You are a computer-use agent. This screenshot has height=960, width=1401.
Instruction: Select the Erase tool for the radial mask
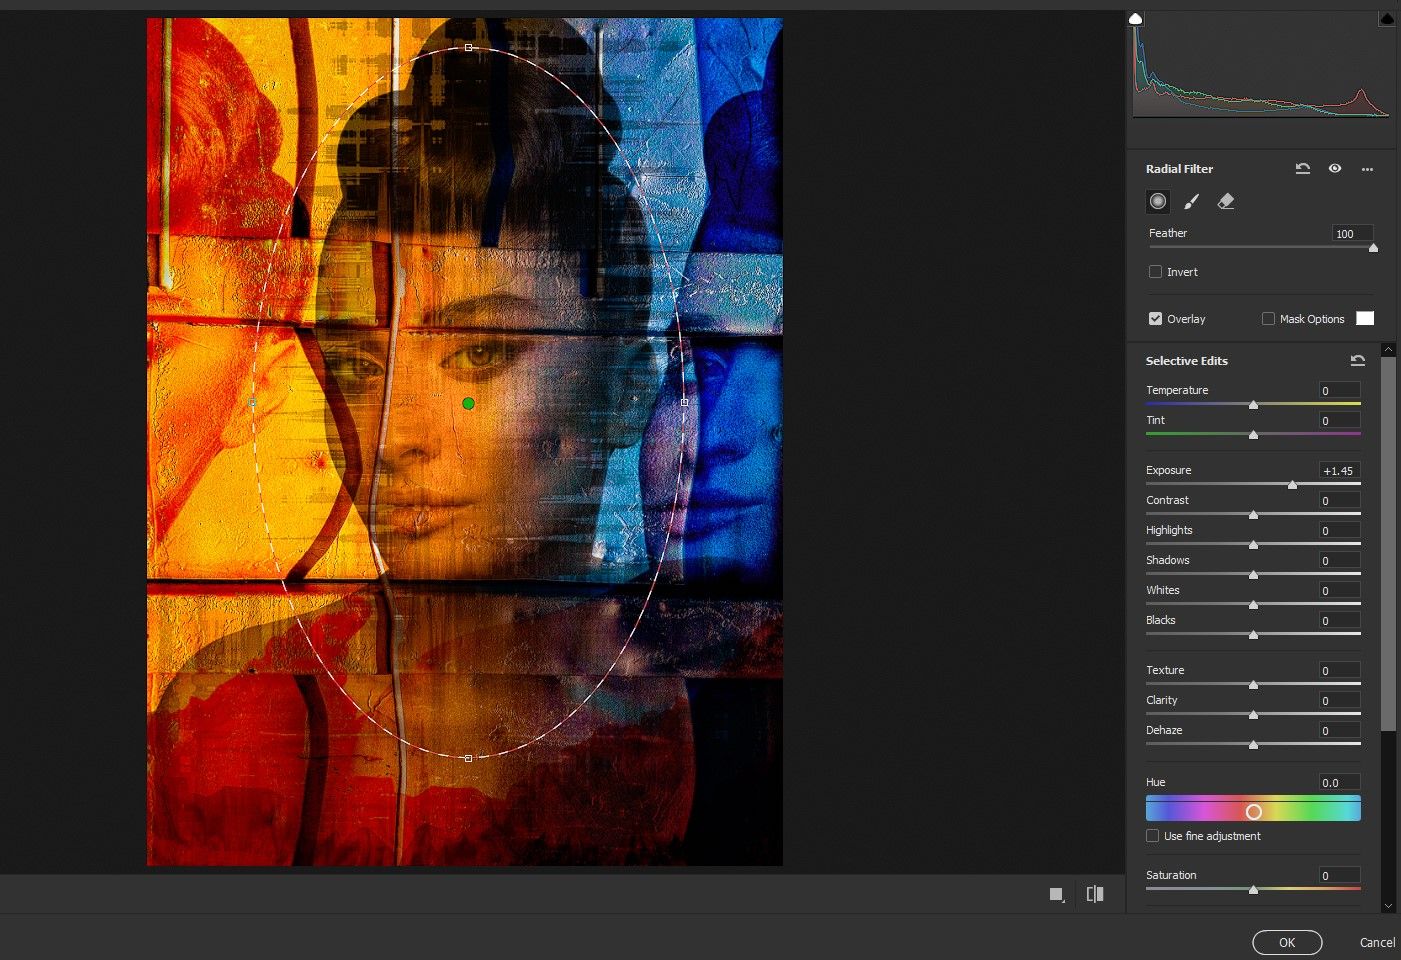pos(1226,201)
